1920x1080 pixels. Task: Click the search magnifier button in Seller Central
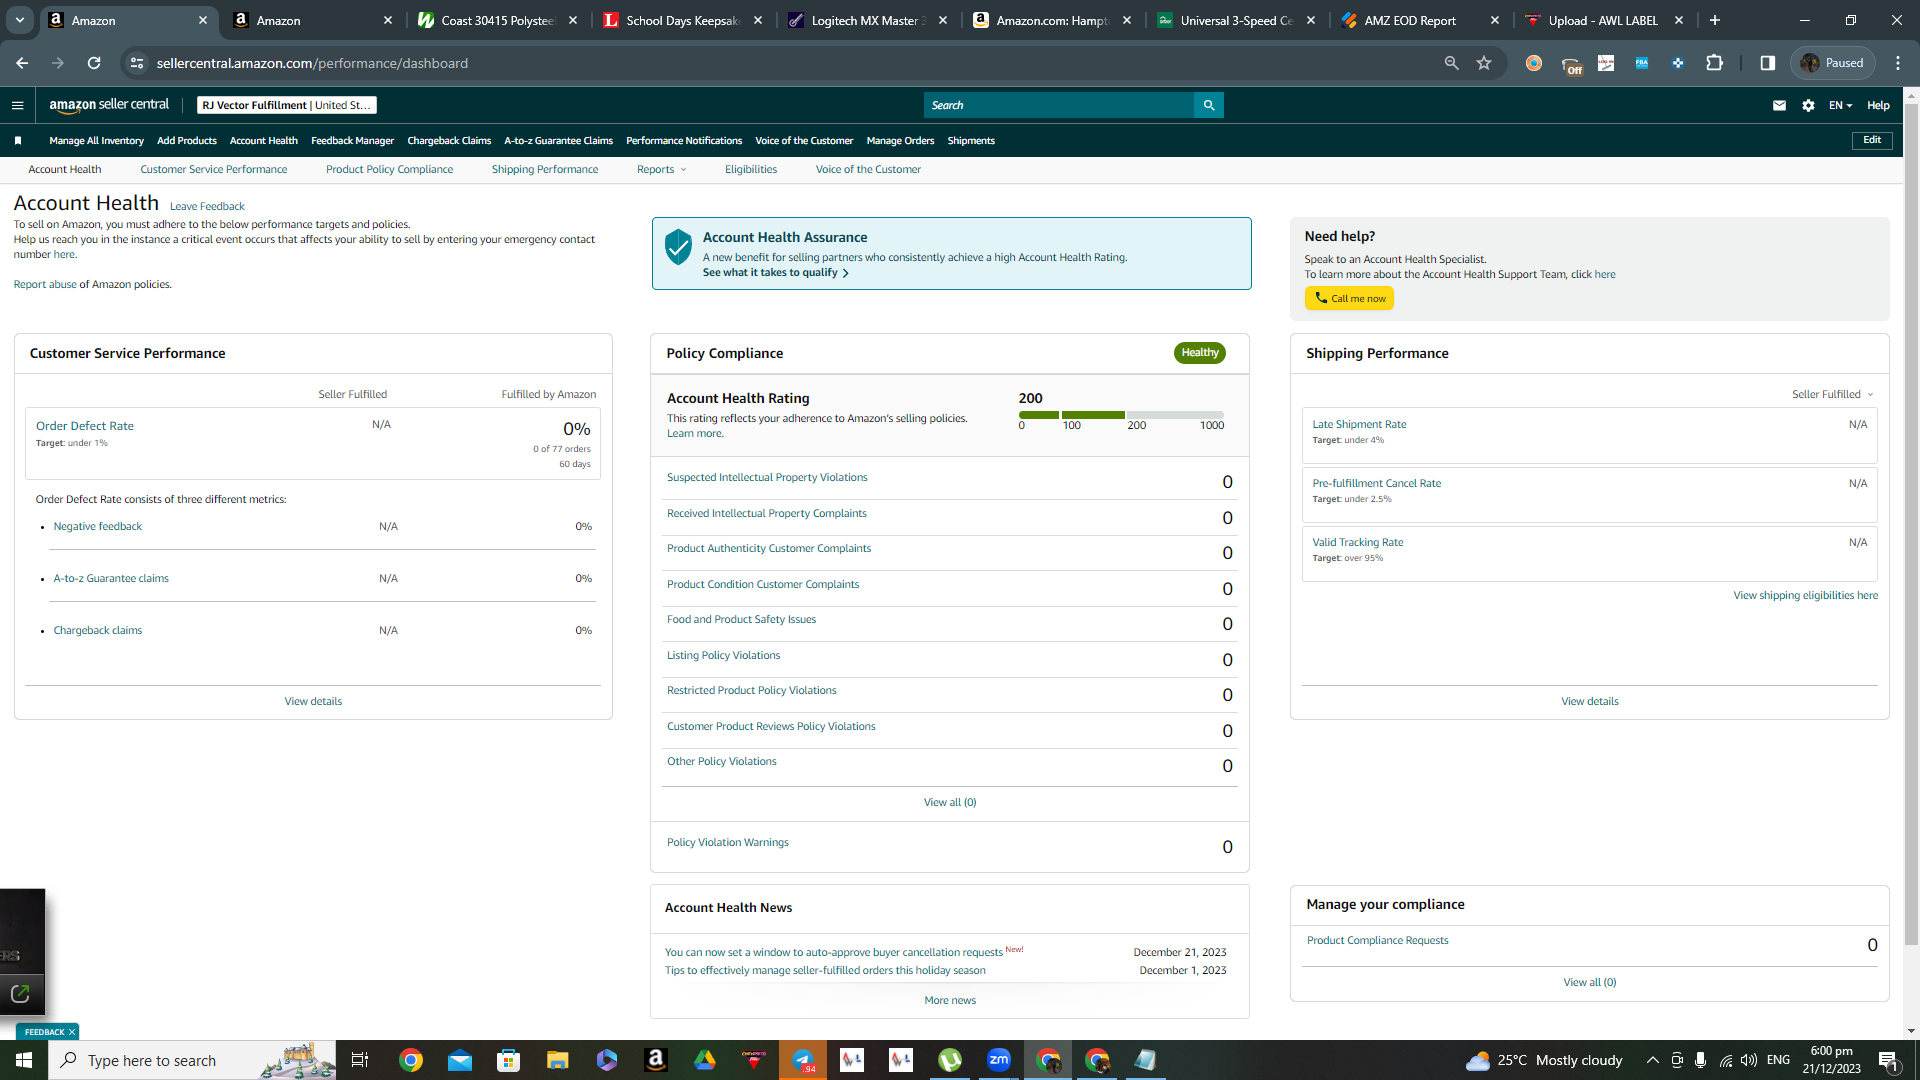[1209, 105]
